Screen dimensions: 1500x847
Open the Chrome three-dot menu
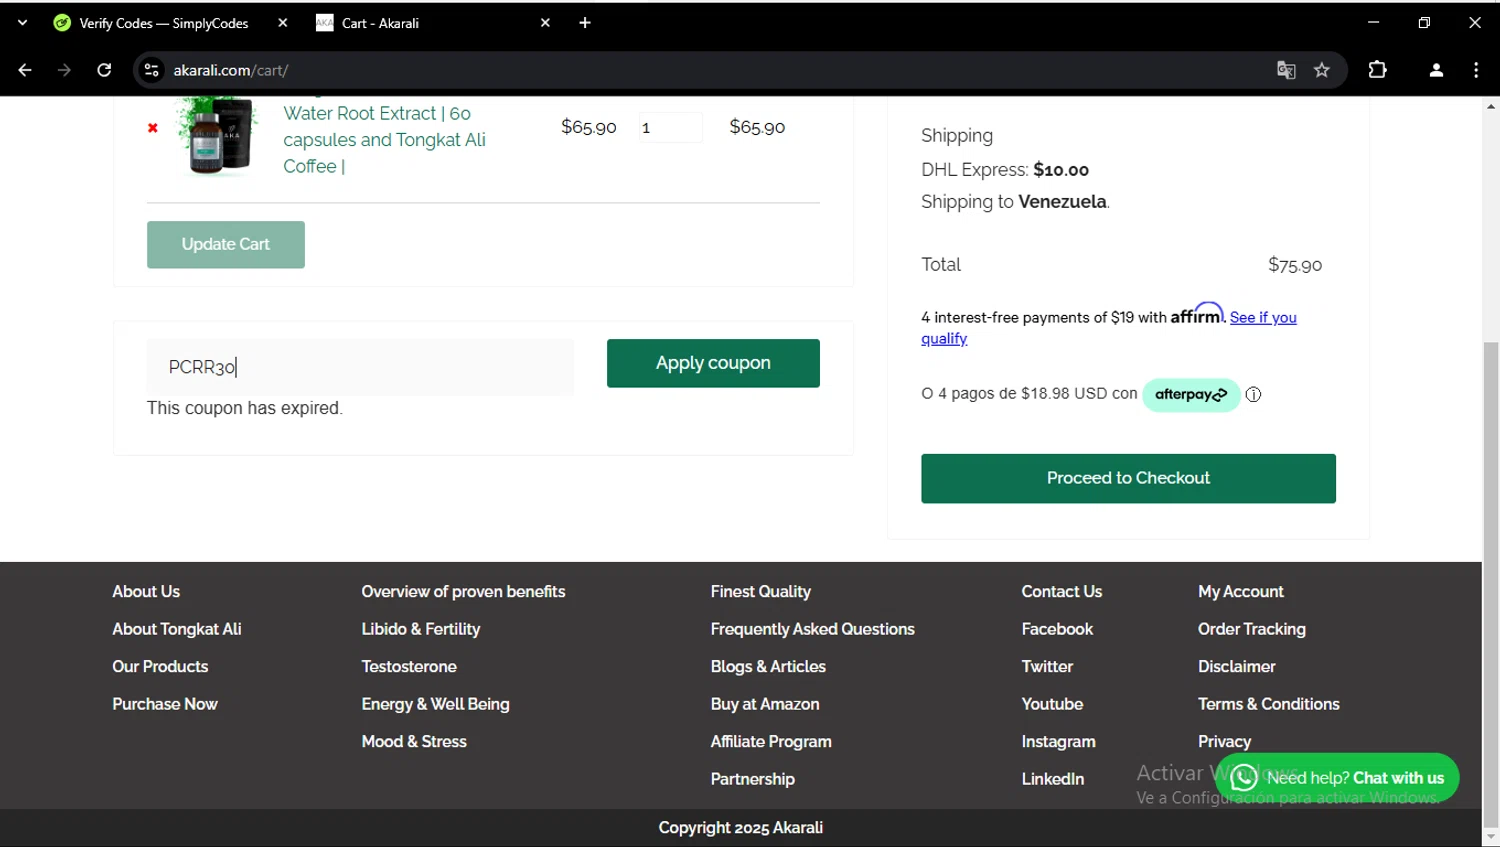(x=1476, y=70)
